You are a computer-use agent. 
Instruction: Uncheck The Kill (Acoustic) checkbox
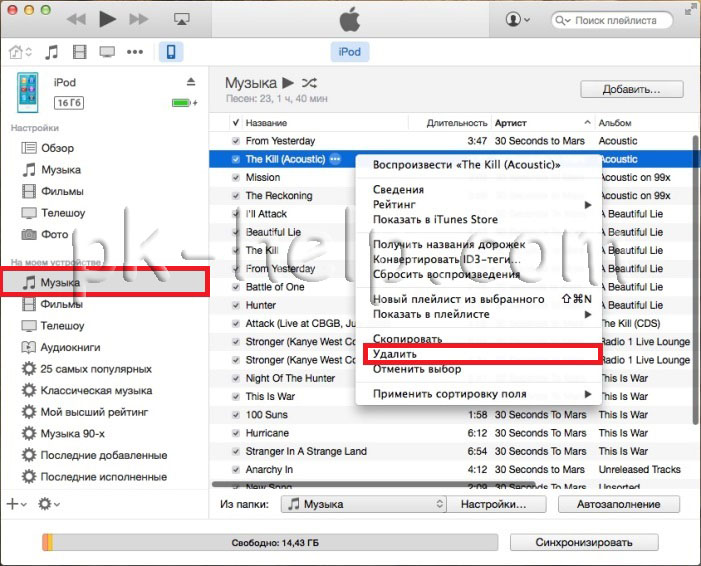(236, 160)
